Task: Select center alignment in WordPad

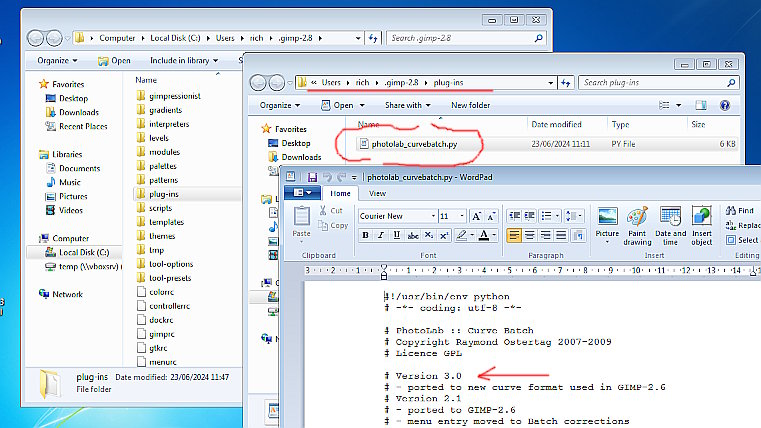Action: (x=529, y=235)
